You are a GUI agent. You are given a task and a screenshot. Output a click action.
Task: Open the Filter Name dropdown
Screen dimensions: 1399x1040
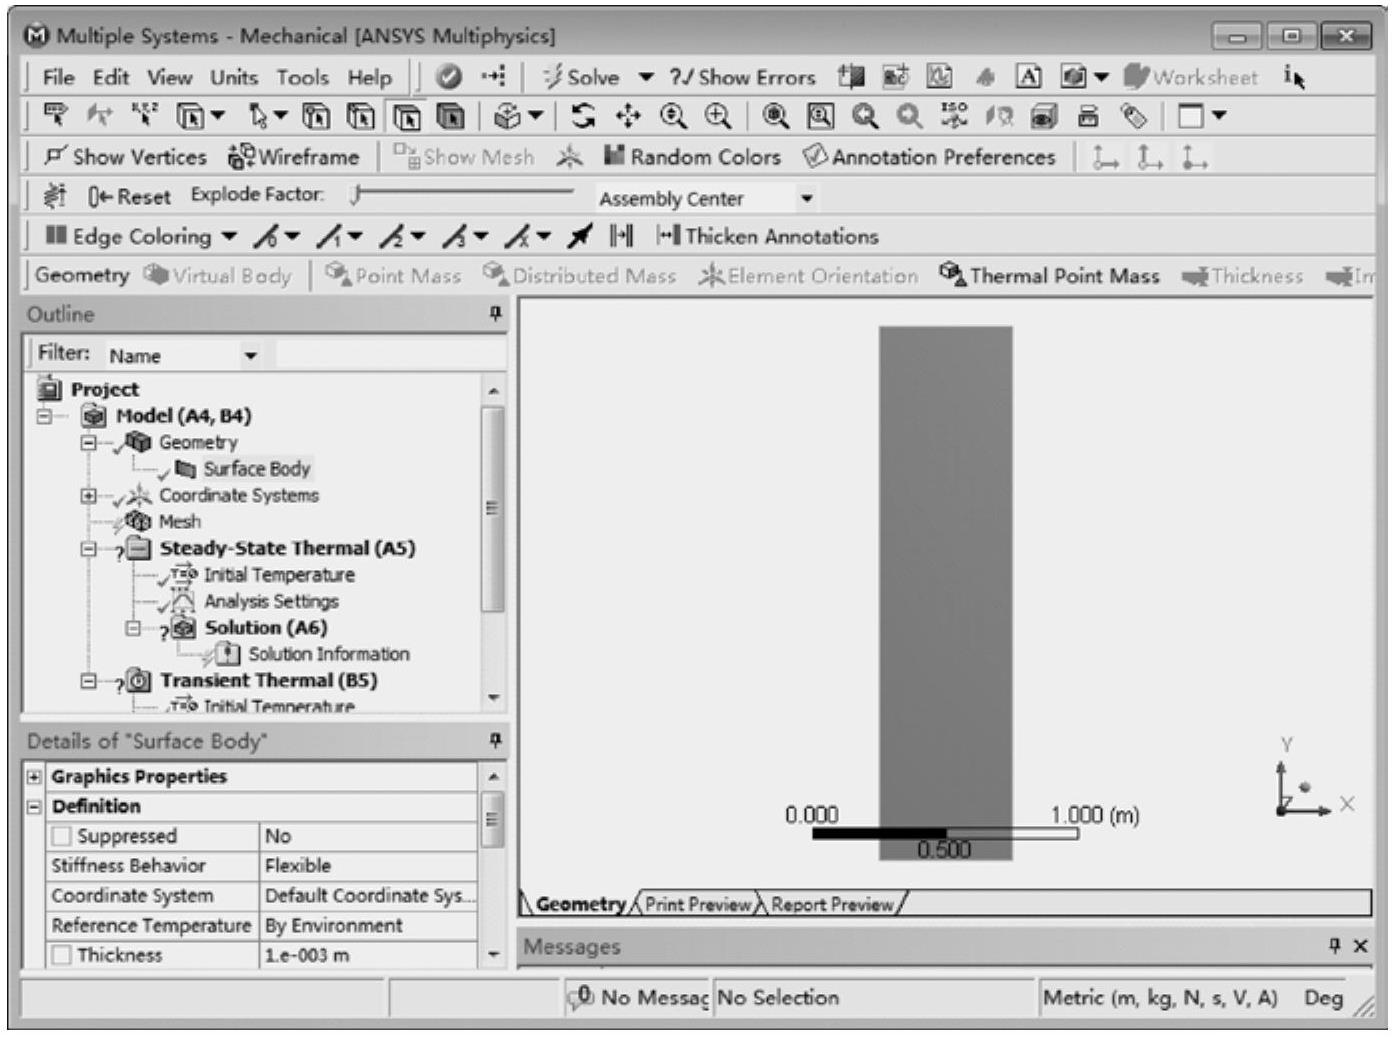(x=251, y=356)
